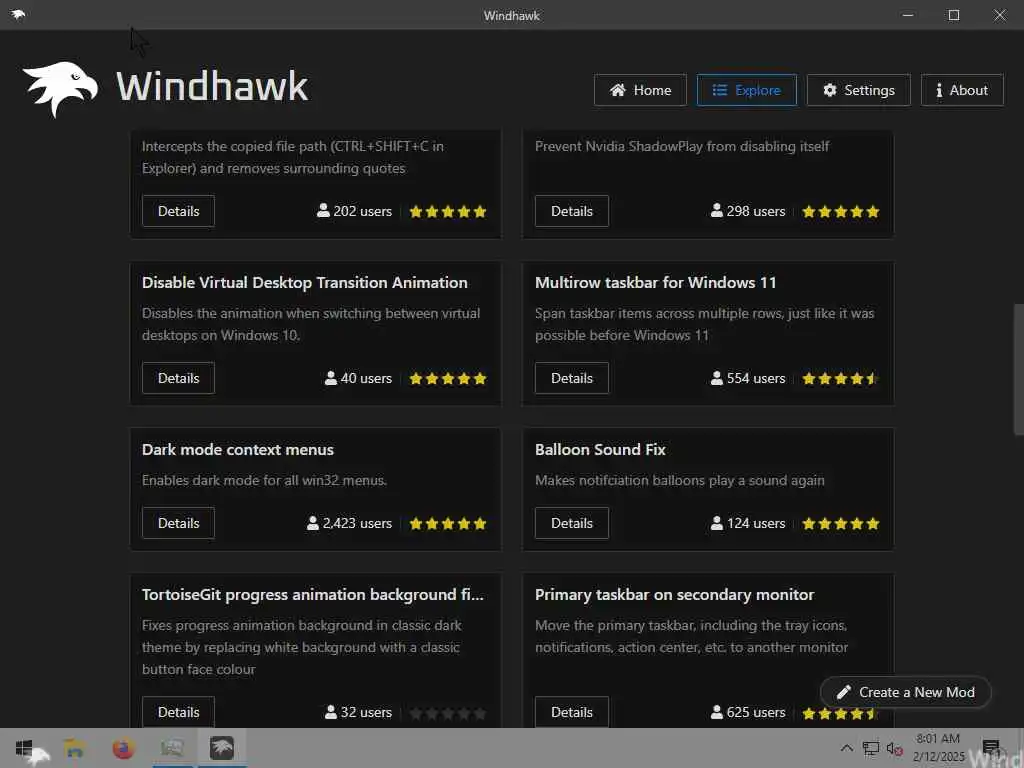The image size is (1024, 768).
Task: Click text 'Prevent Nvidia ShadowPlay from disabling itself'
Action: 682,146
